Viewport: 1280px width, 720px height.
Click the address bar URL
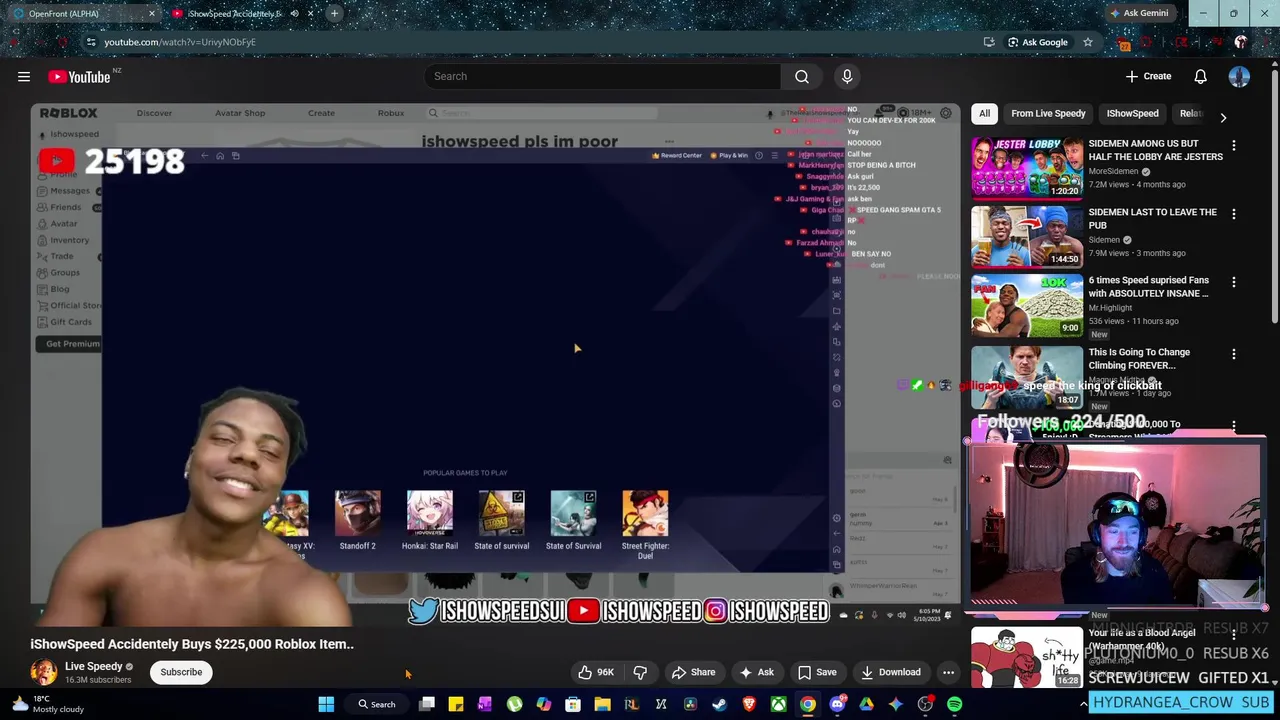point(180,42)
